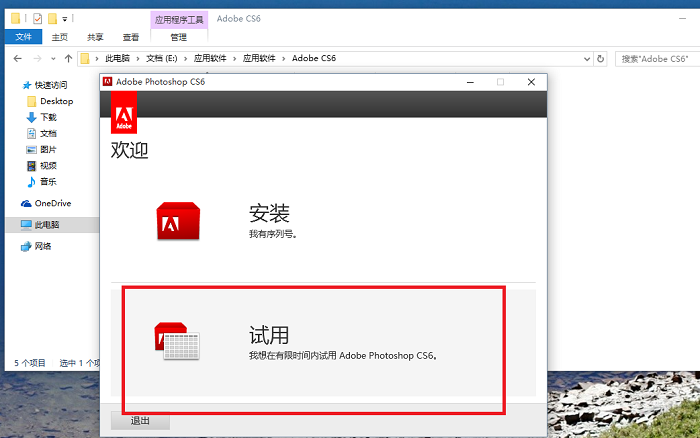
Task: Open 文档 in navigation pane
Action: pos(48,133)
